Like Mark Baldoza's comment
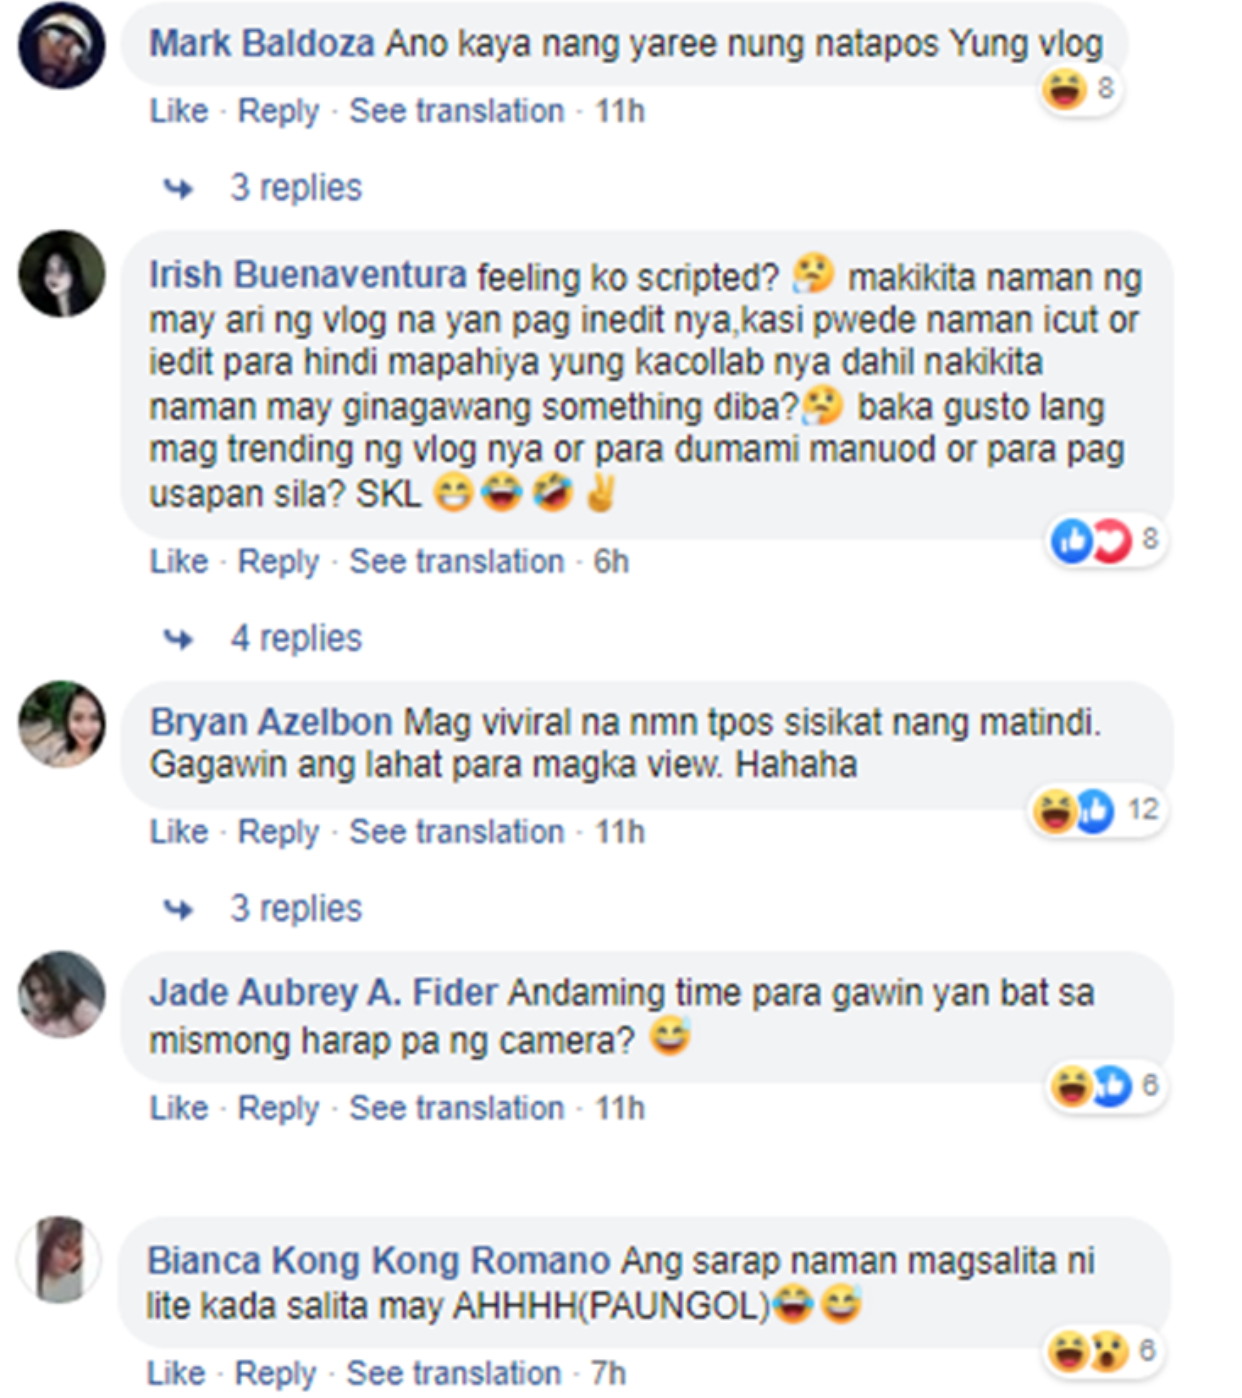Viewport: 1242px width, 1398px height. point(179,111)
